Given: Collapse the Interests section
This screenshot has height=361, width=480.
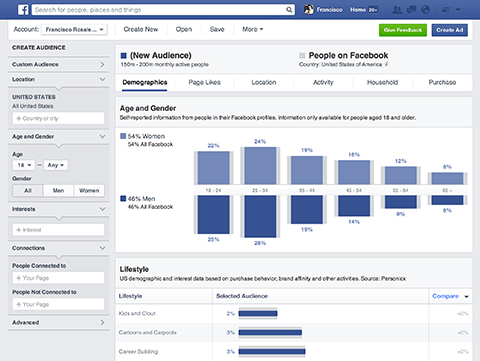Looking at the screenshot, I should 58,209.
